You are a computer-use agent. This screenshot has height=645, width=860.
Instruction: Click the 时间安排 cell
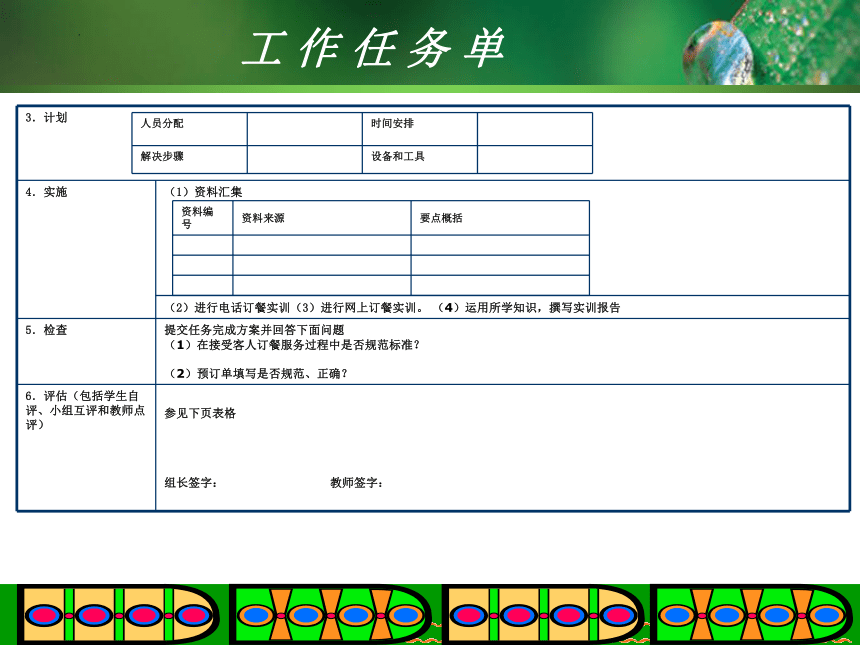[x=420, y=129]
